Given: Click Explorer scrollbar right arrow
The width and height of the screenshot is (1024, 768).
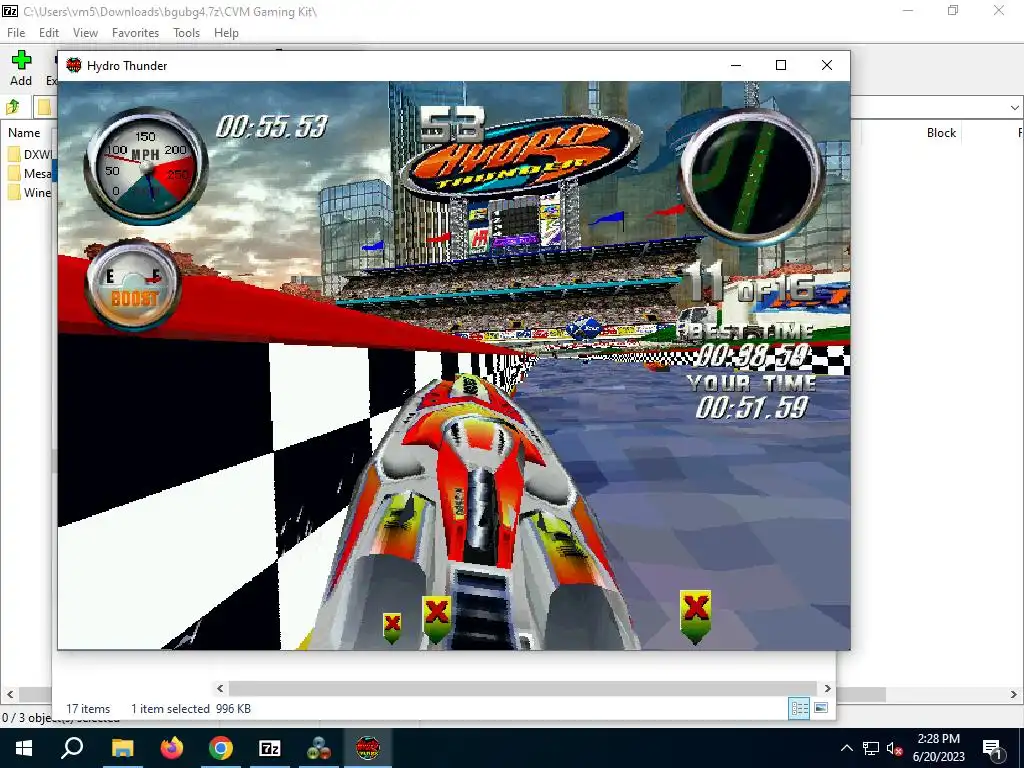Looking at the screenshot, I should coord(827,688).
